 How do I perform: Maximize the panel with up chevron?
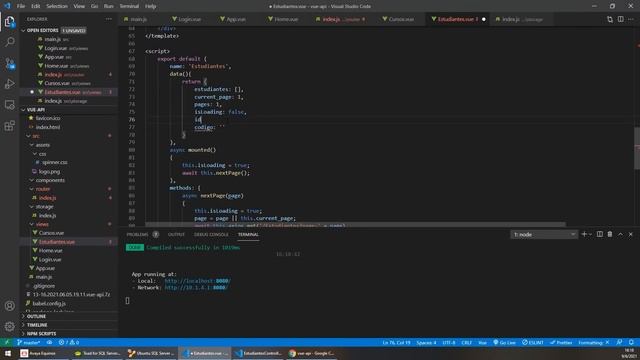tap(620, 234)
